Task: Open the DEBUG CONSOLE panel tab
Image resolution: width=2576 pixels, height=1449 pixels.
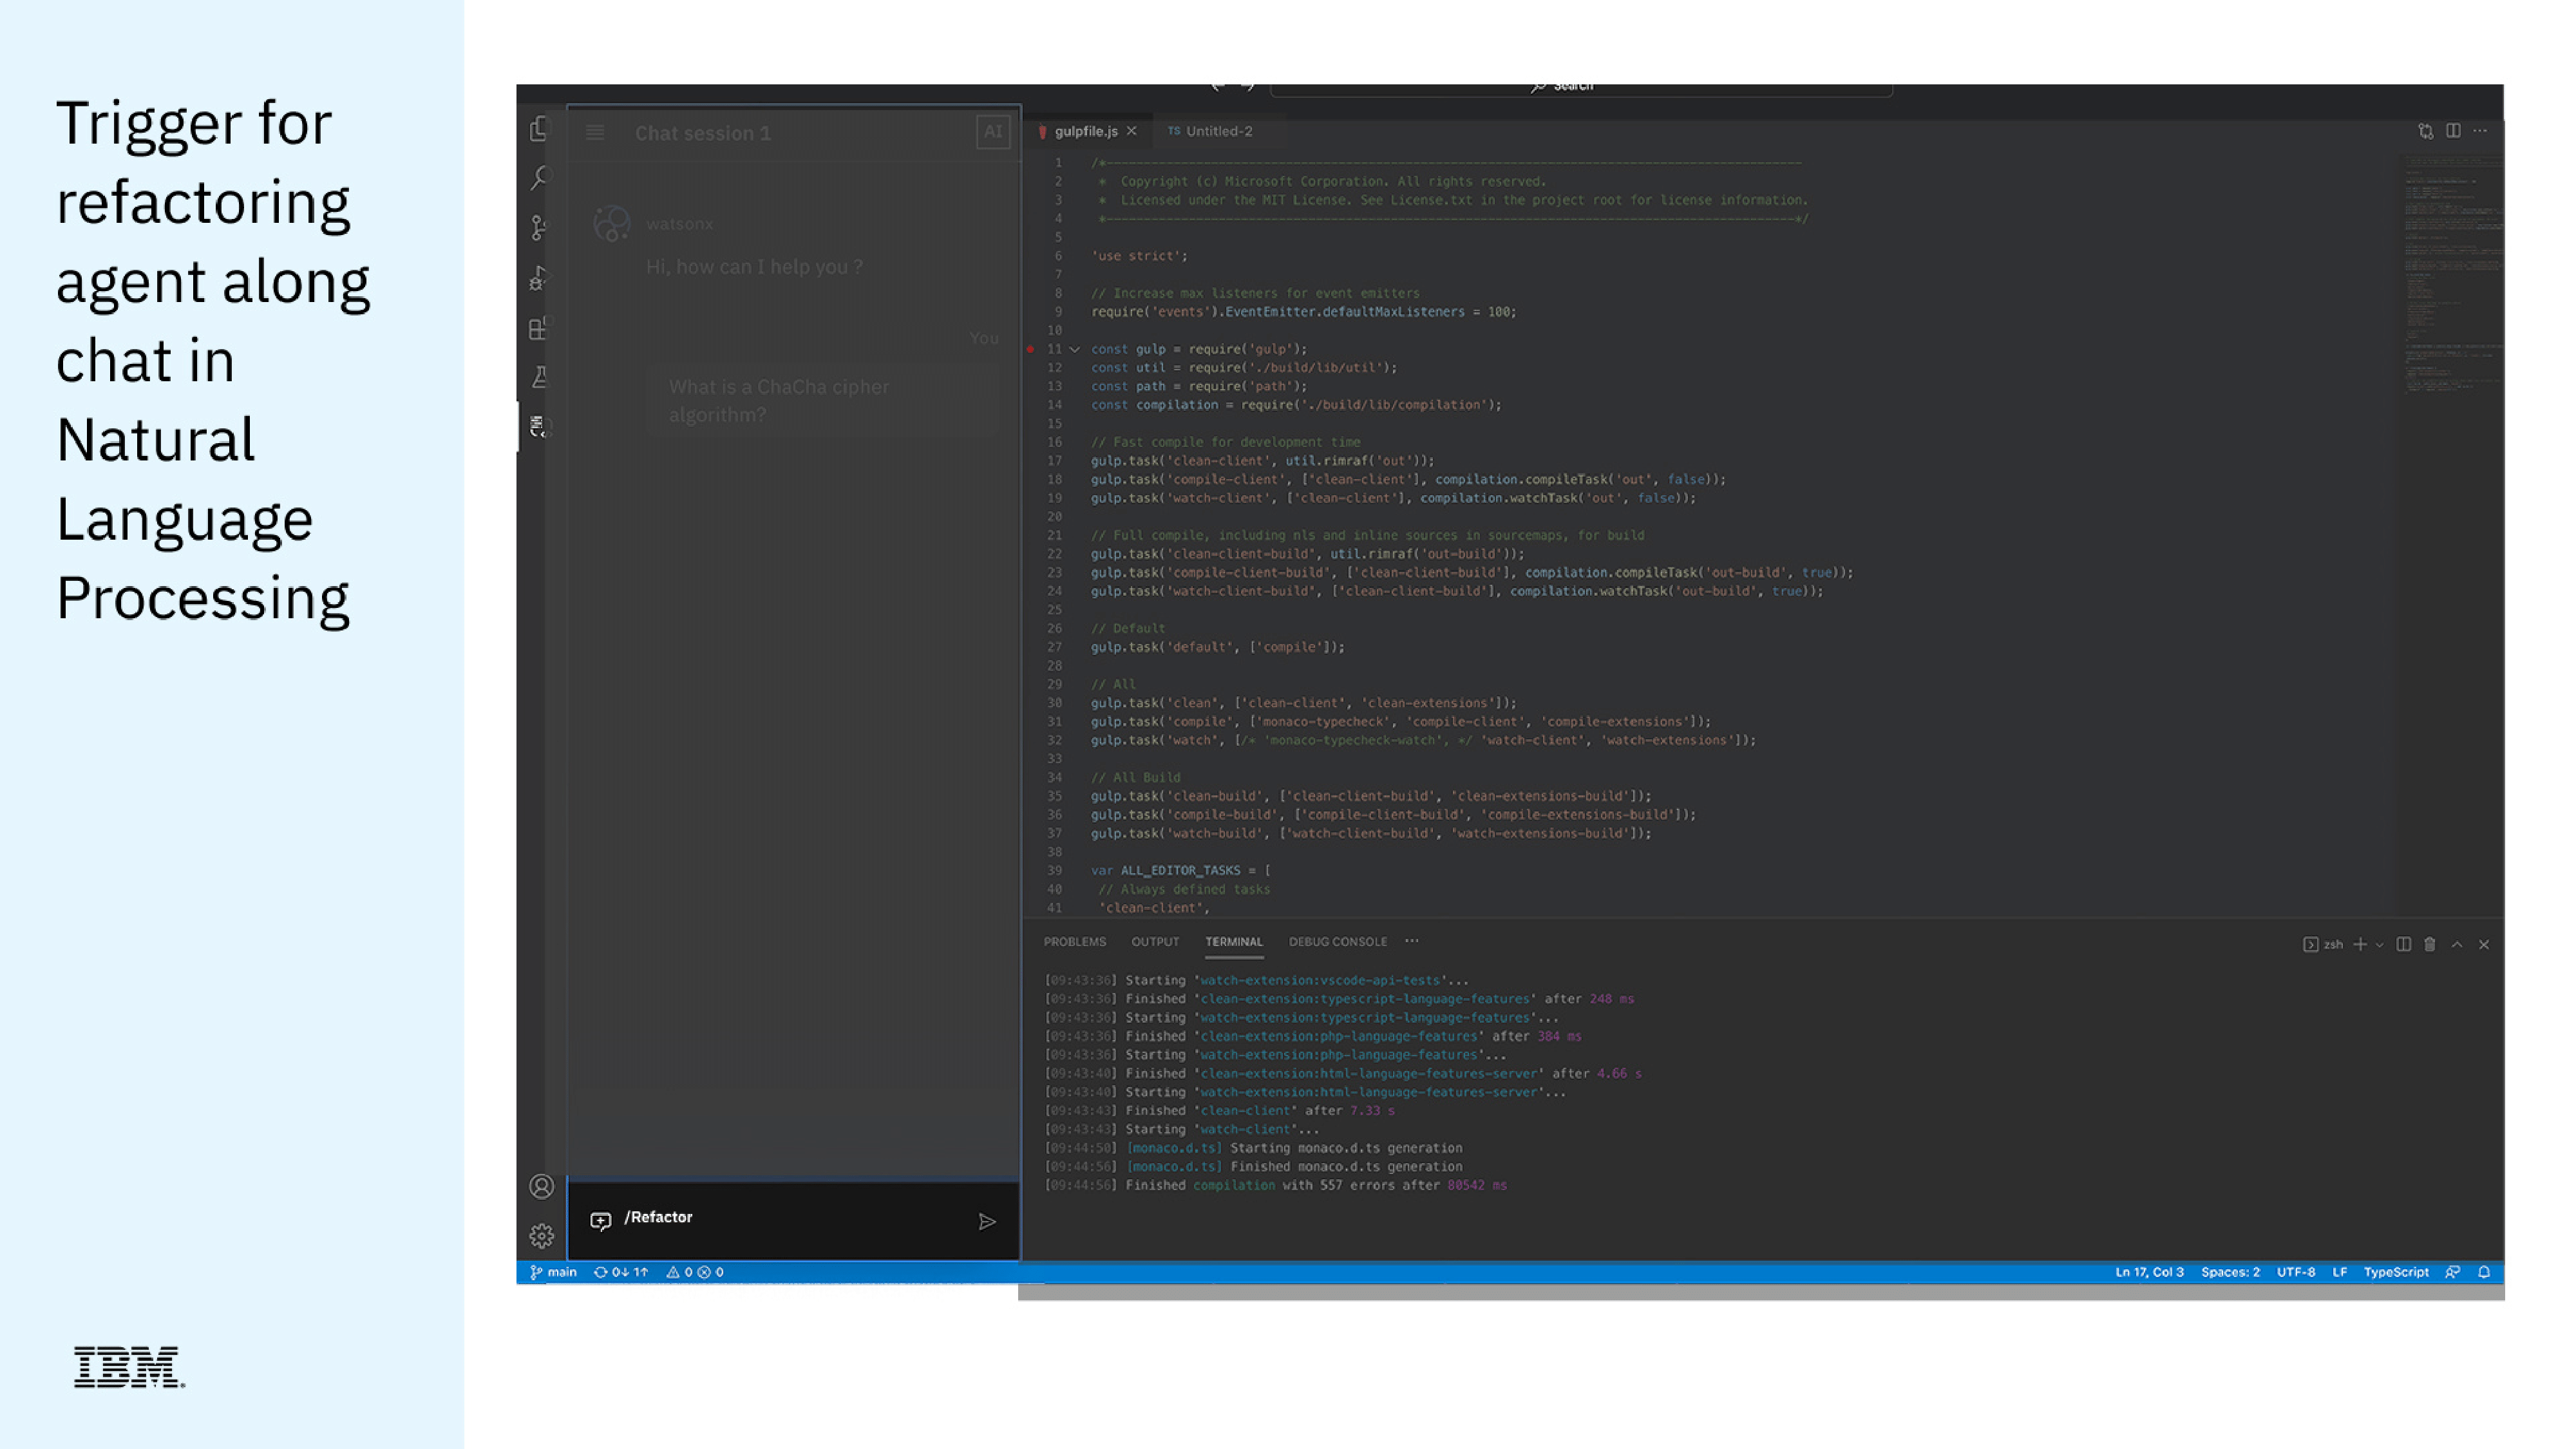Action: point(1338,942)
